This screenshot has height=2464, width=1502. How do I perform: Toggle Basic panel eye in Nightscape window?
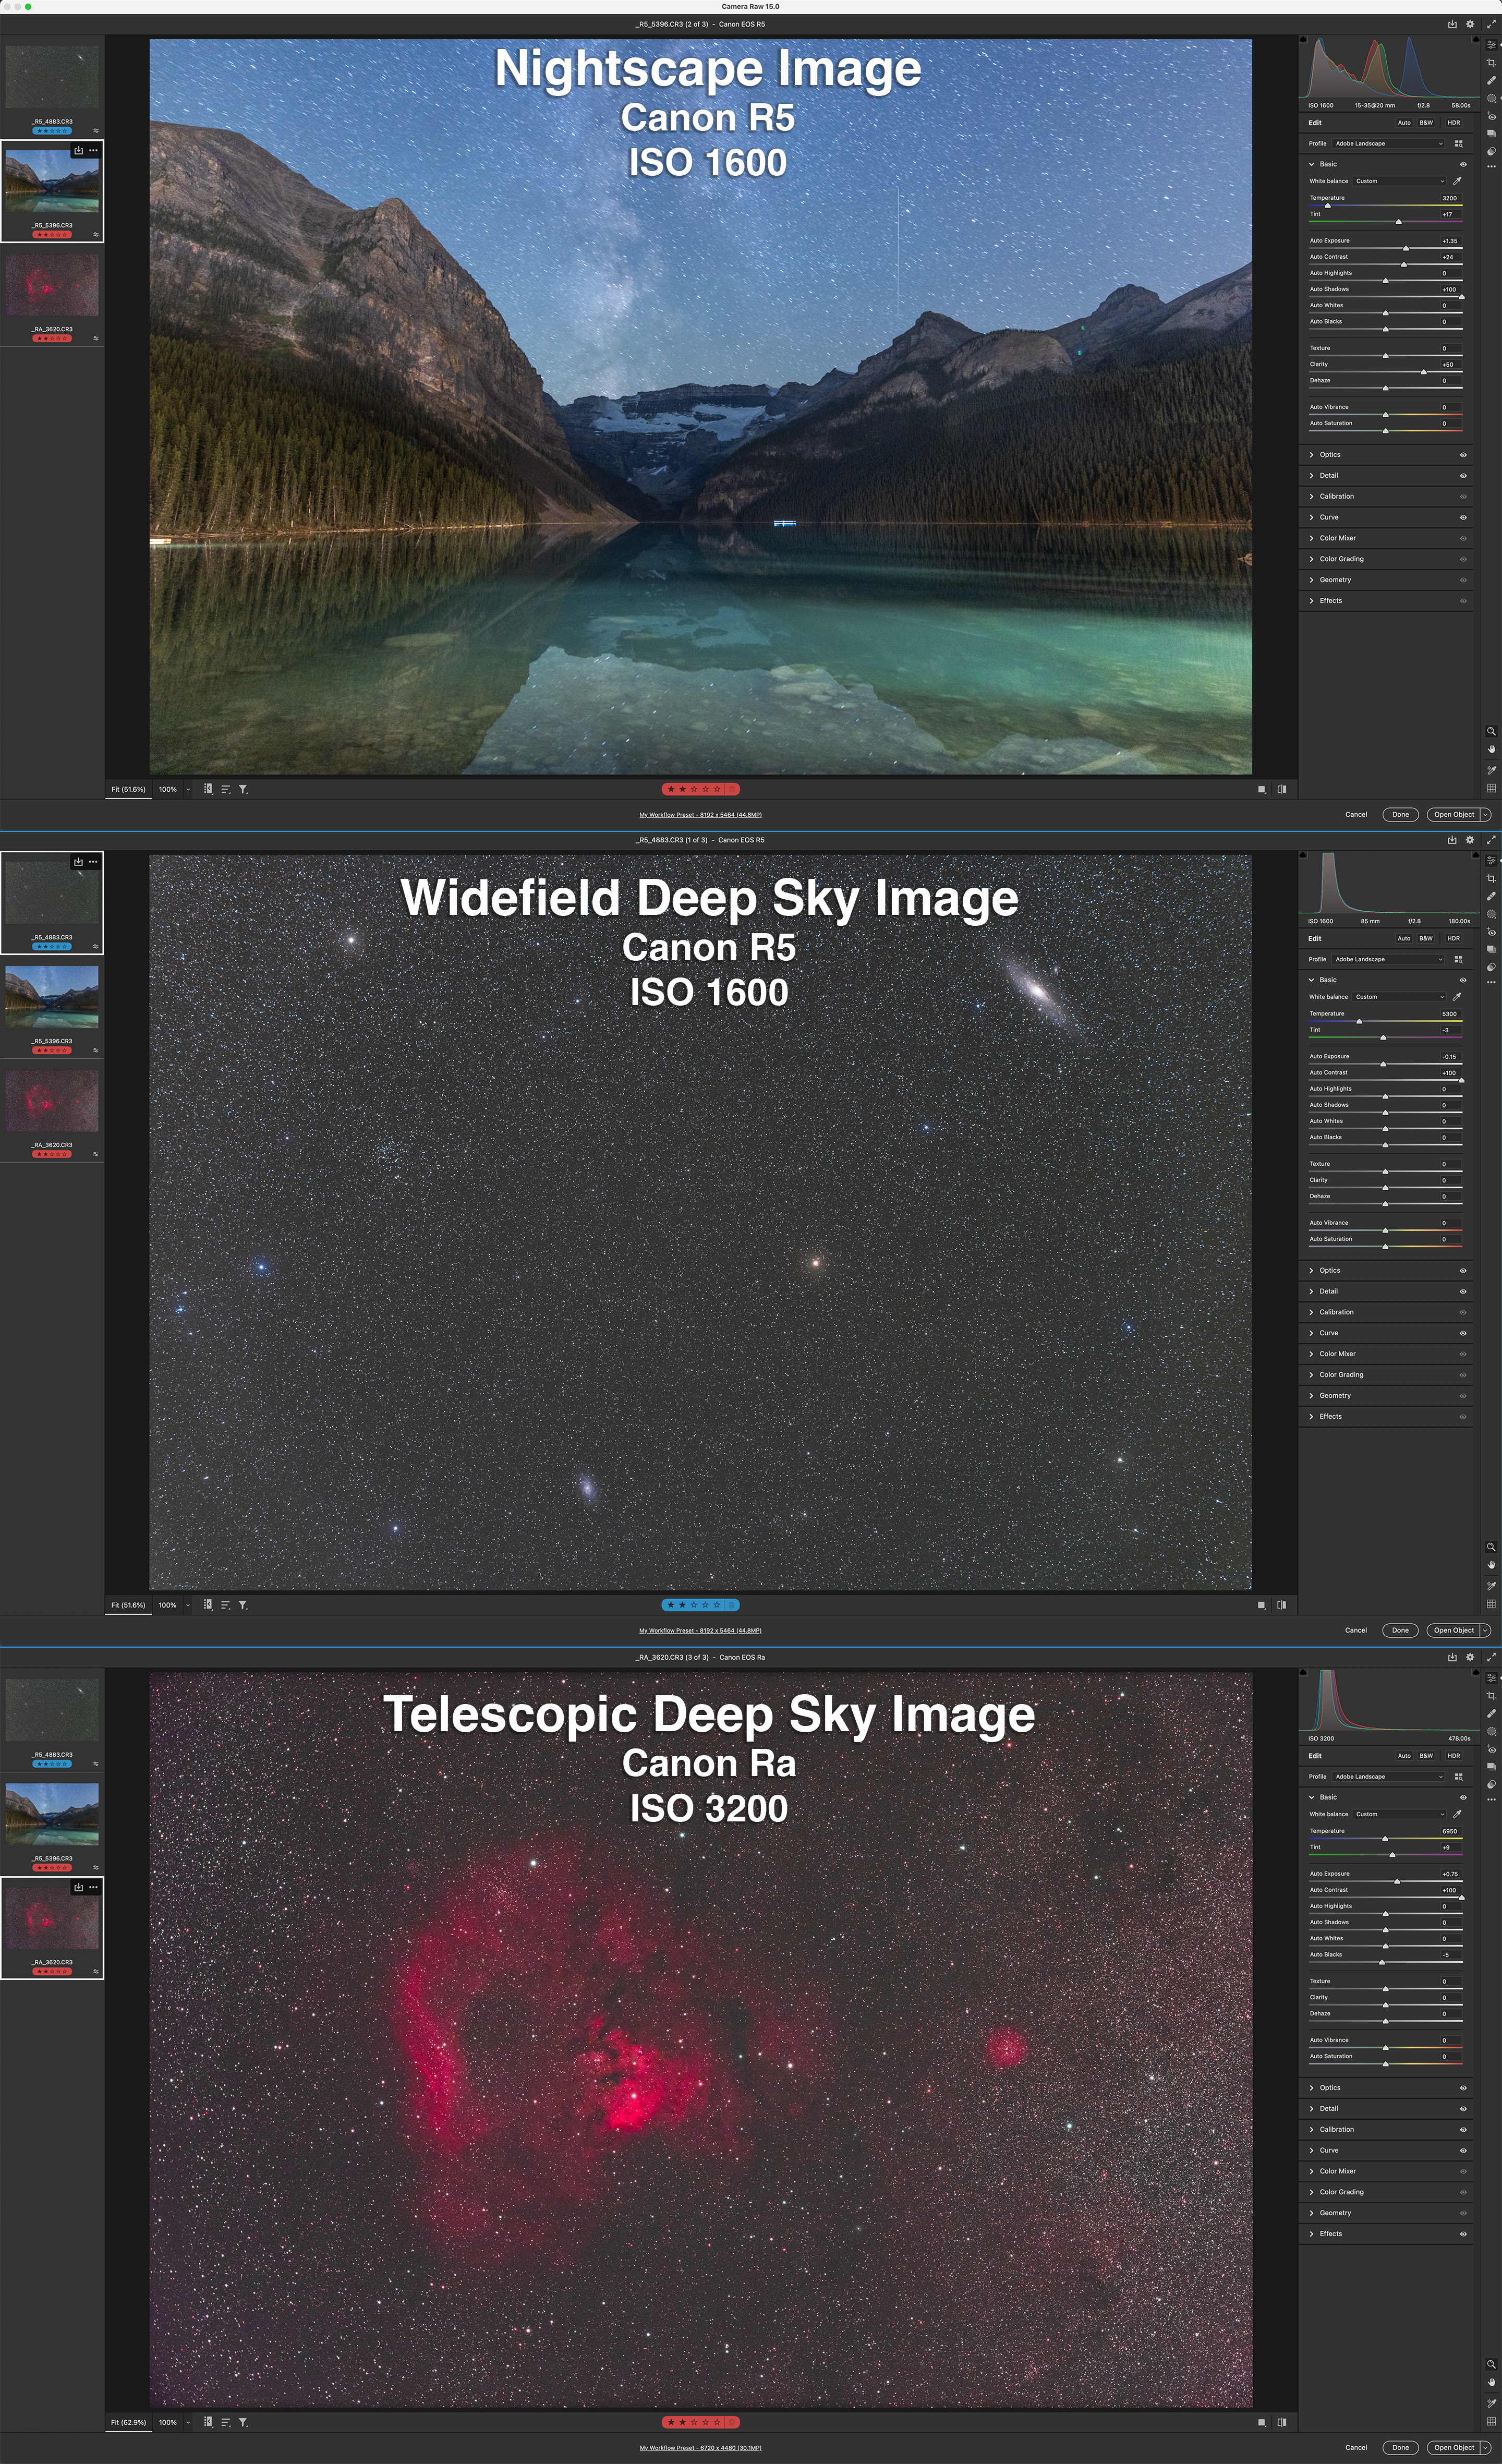(1463, 164)
